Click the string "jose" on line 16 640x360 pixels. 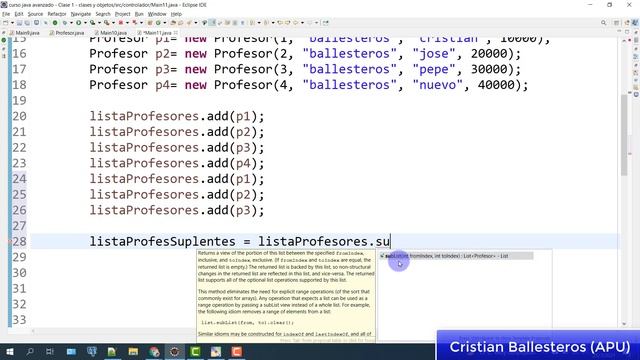tap(433, 53)
